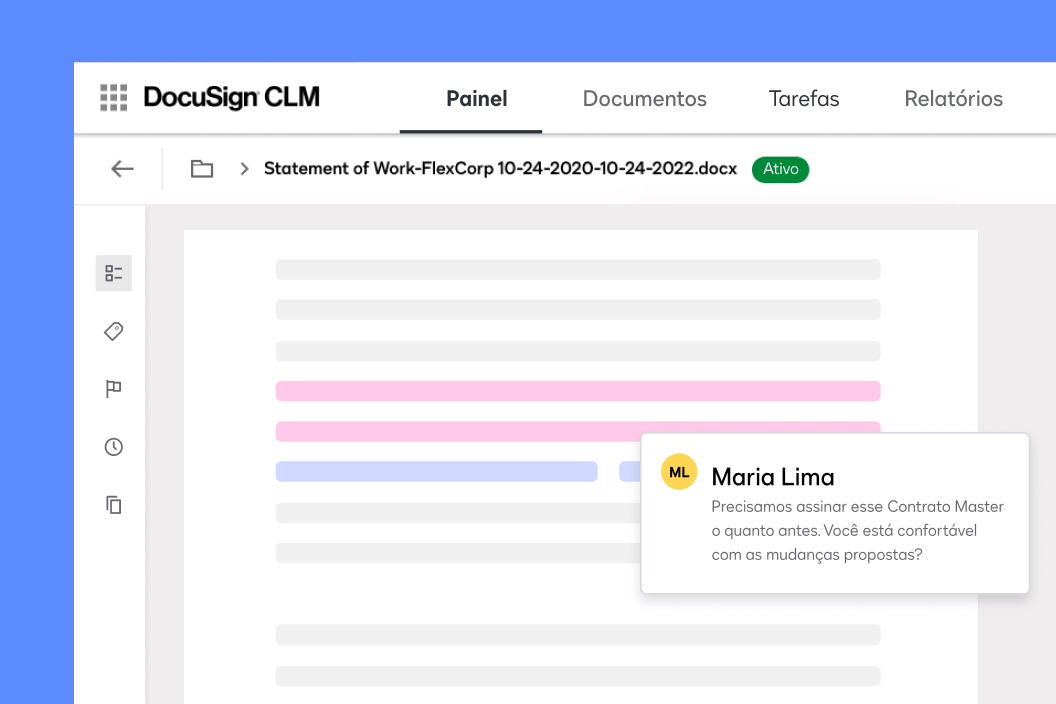The image size is (1056, 704).
Task: View document versions with the copy icon
Action: coord(113,505)
